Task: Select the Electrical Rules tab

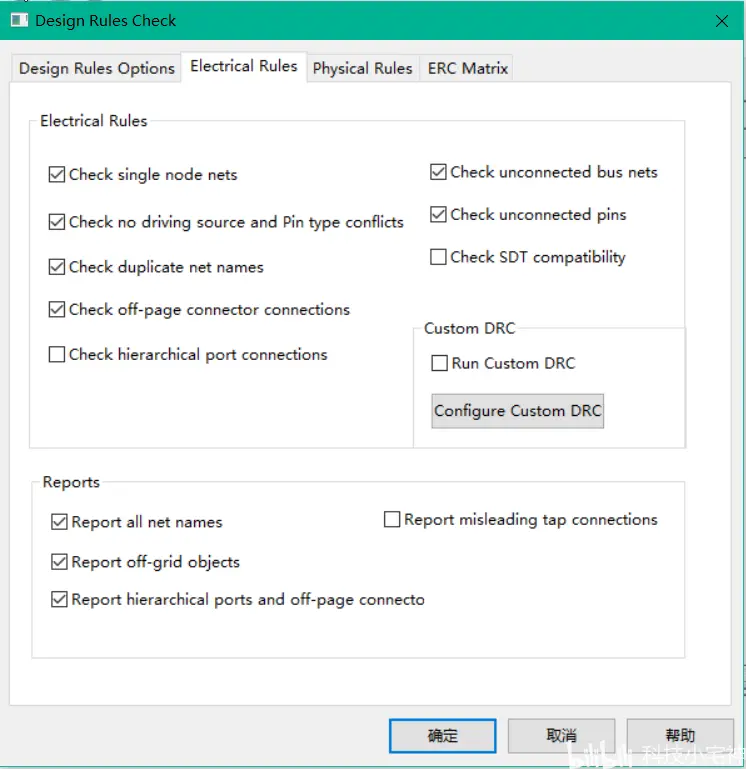Action: 244,66
